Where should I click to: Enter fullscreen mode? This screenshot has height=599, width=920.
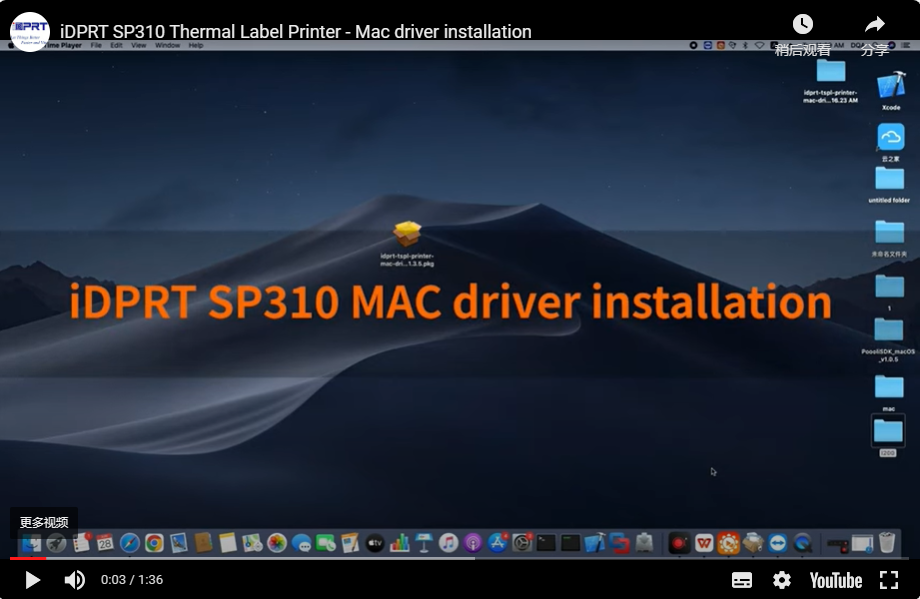[x=888, y=580]
